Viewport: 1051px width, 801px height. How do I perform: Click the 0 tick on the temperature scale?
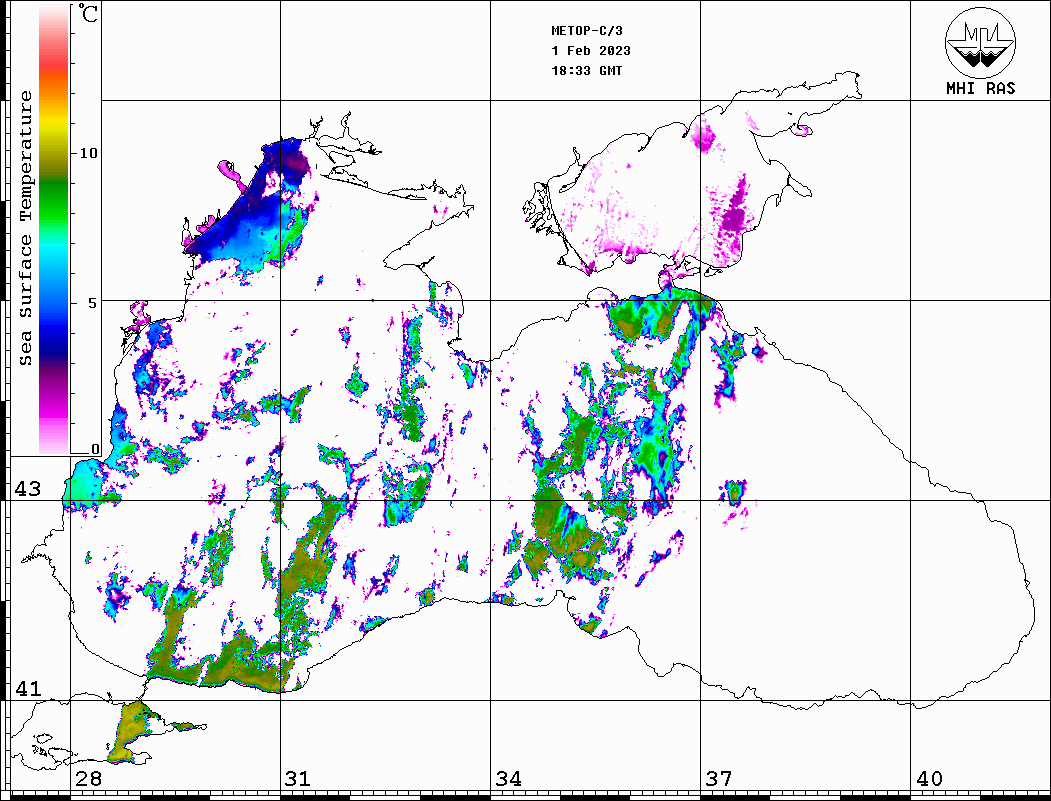[x=95, y=450]
